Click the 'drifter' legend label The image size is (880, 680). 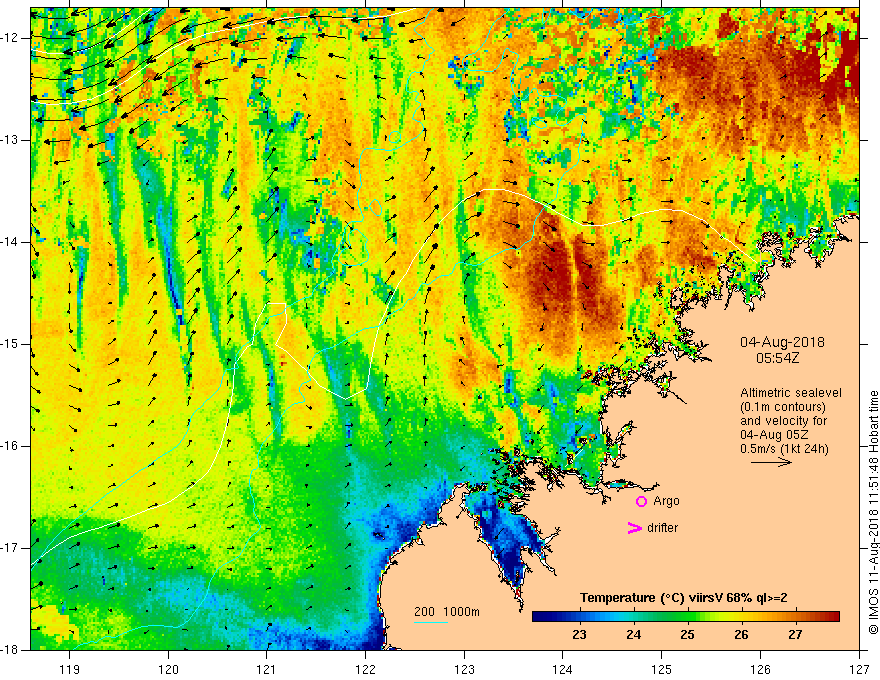coord(662,528)
